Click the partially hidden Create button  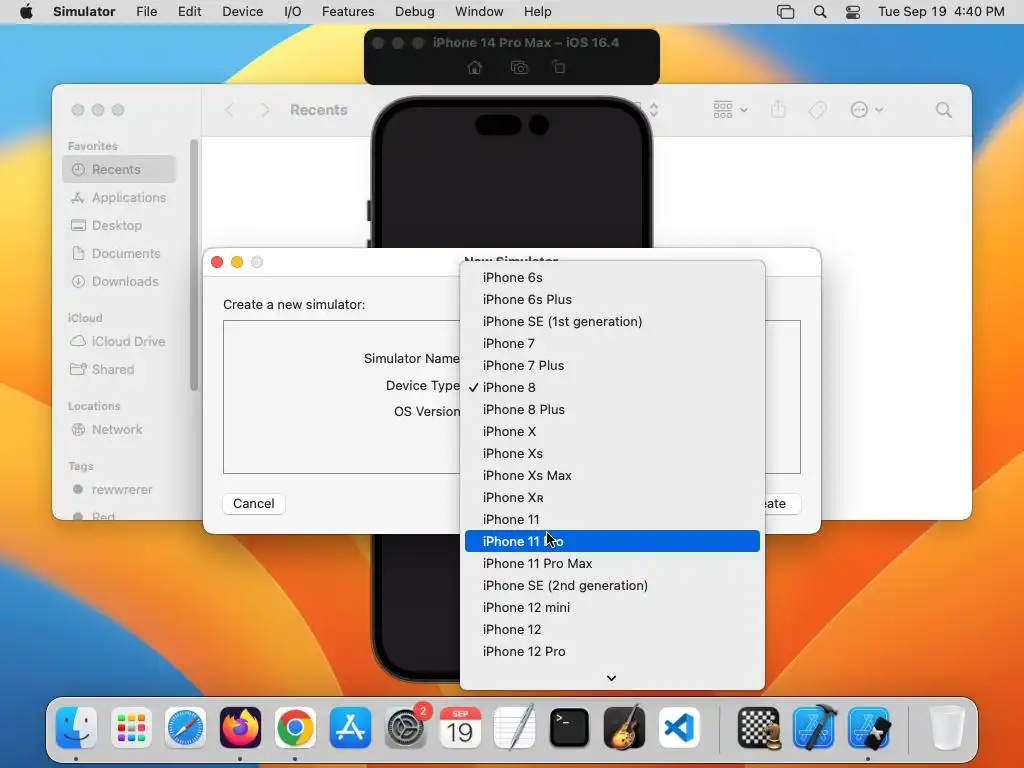[x=782, y=504]
